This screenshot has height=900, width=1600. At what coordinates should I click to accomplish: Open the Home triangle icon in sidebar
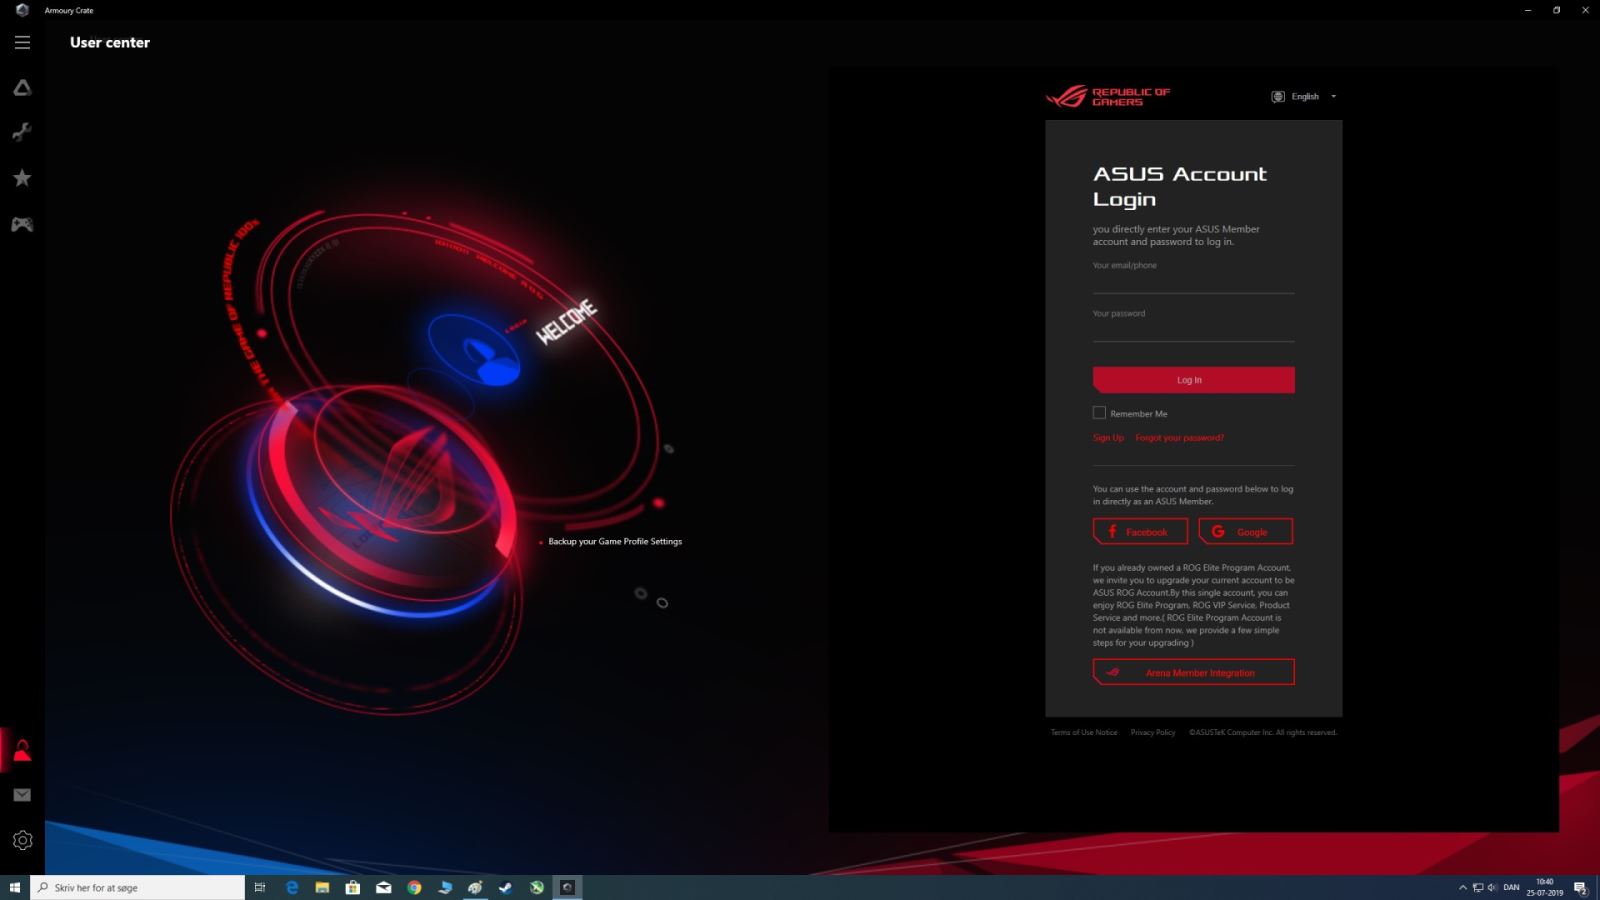22,88
